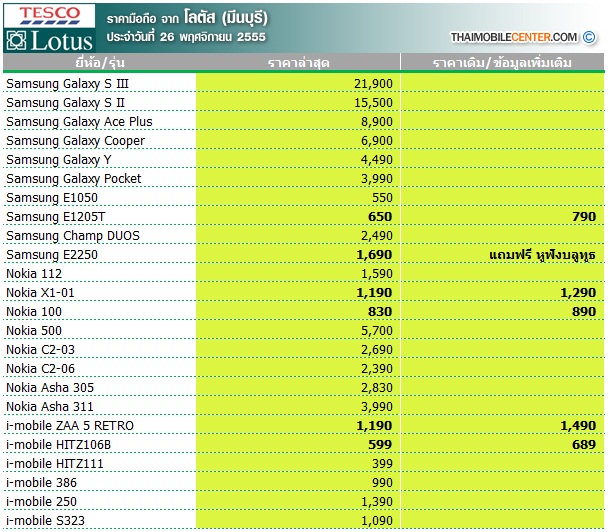
Task: Click the 1,390 price value
Action: [x=377, y=501]
